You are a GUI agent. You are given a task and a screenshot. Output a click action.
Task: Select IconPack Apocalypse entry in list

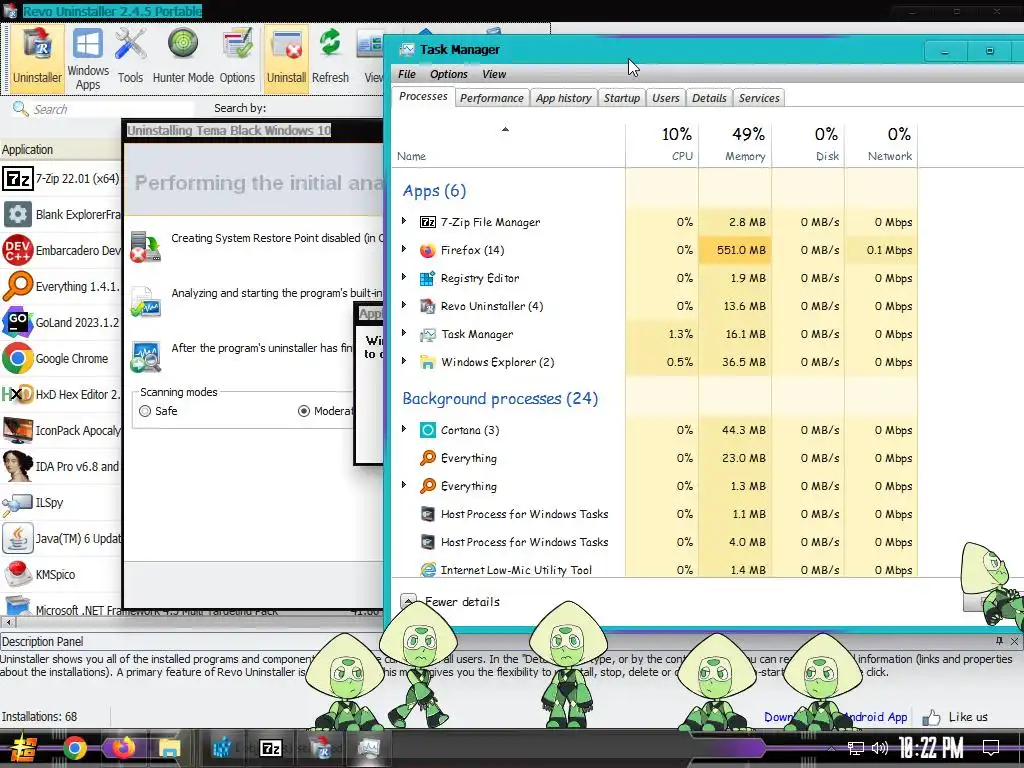pyautogui.click(x=61, y=430)
